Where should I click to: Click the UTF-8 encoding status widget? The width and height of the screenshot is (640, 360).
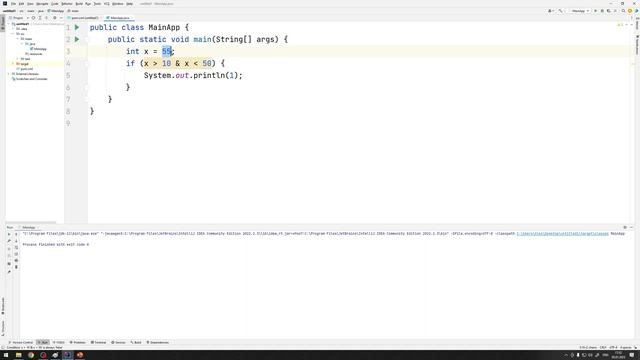[x=613, y=347]
